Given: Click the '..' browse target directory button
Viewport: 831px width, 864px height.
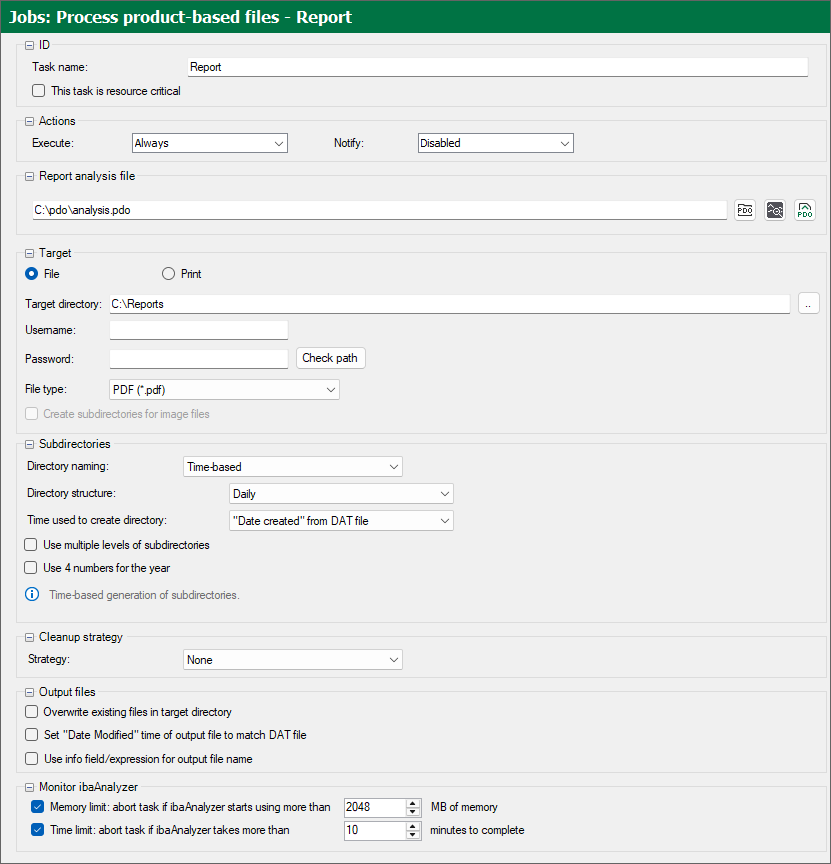Looking at the screenshot, I should click(808, 304).
